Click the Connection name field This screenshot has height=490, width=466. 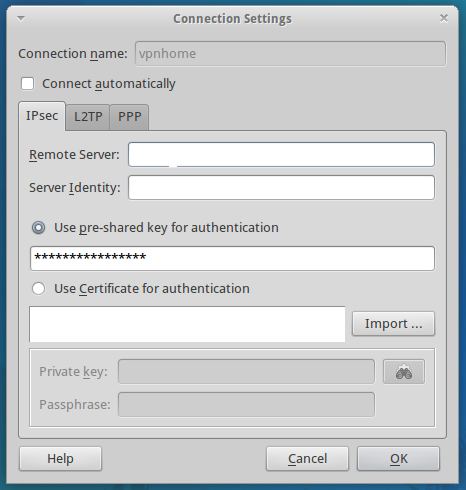pos(290,54)
